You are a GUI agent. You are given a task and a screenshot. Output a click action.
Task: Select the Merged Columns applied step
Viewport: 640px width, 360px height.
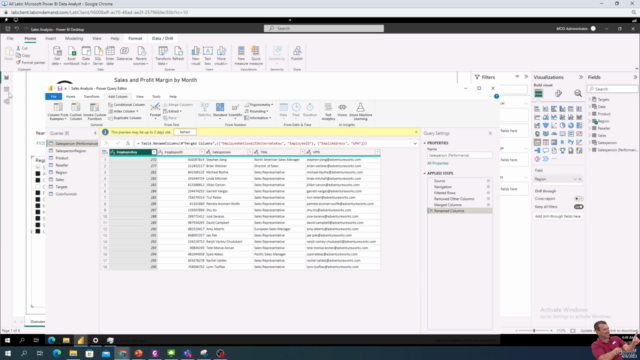[x=448, y=205]
